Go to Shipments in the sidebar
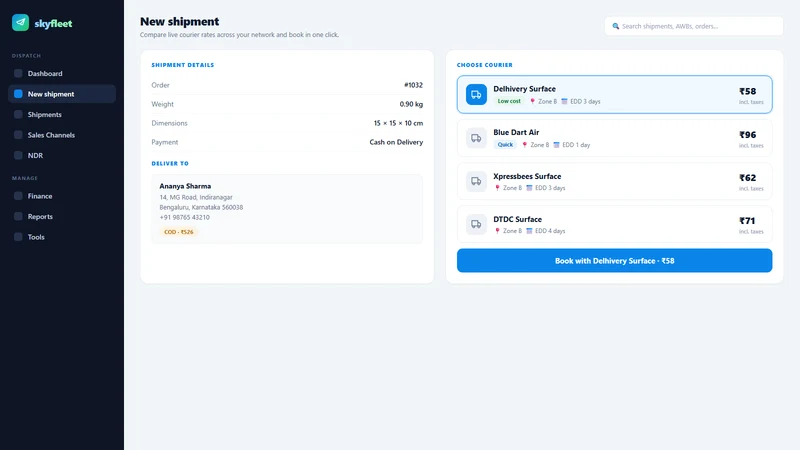 (x=62, y=114)
